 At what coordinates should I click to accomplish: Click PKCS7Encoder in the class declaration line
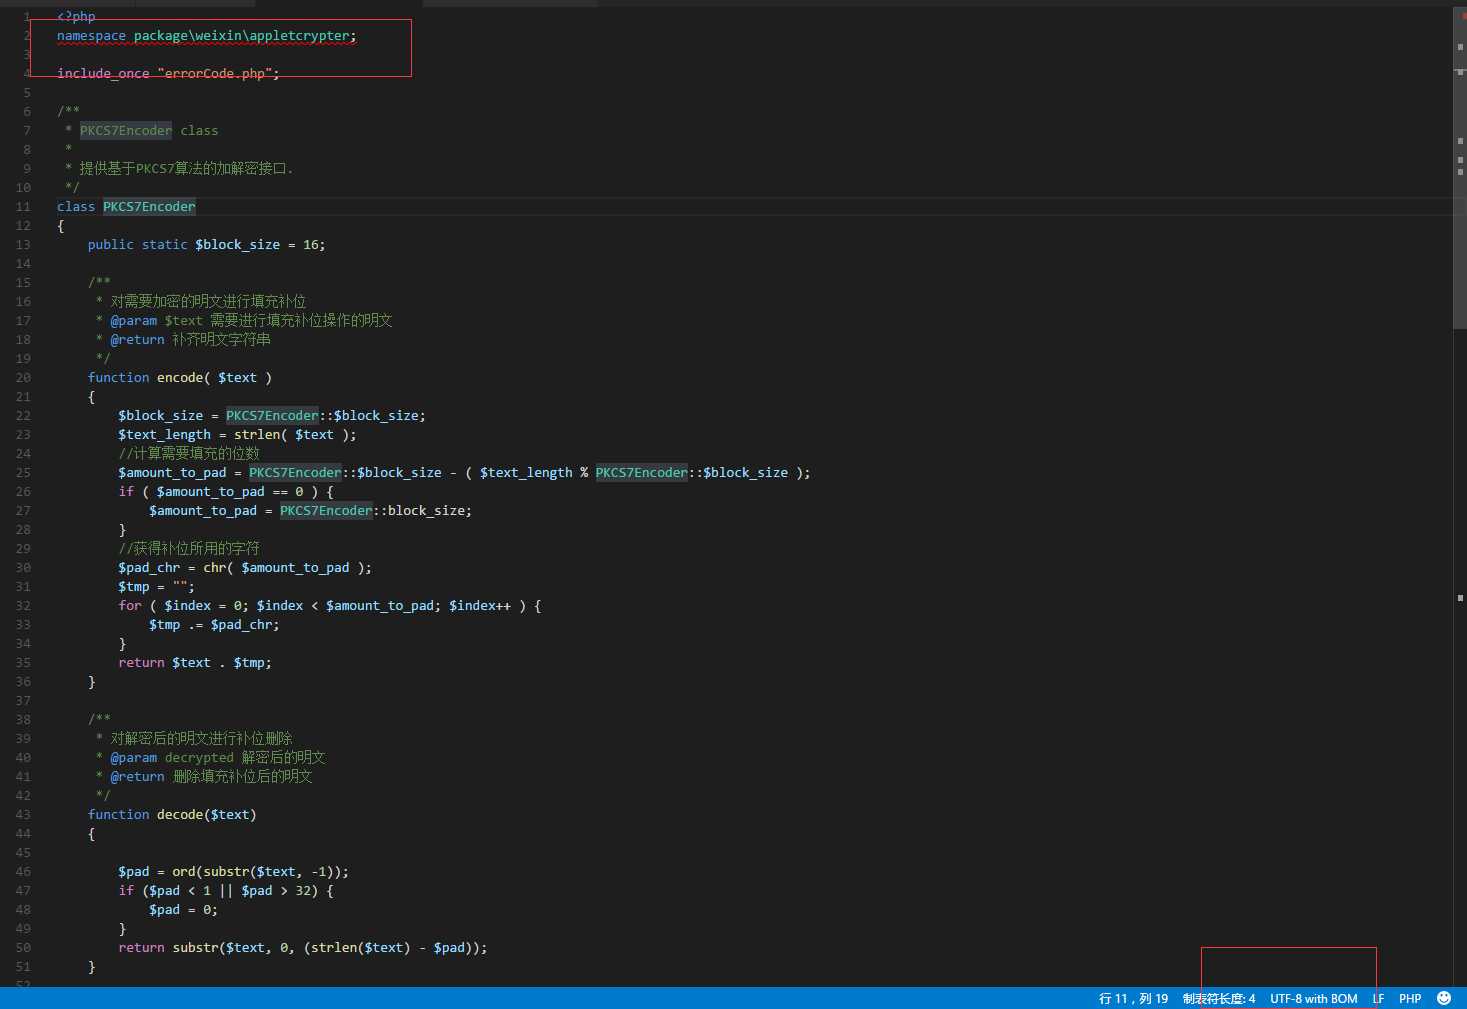coord(149,207)
